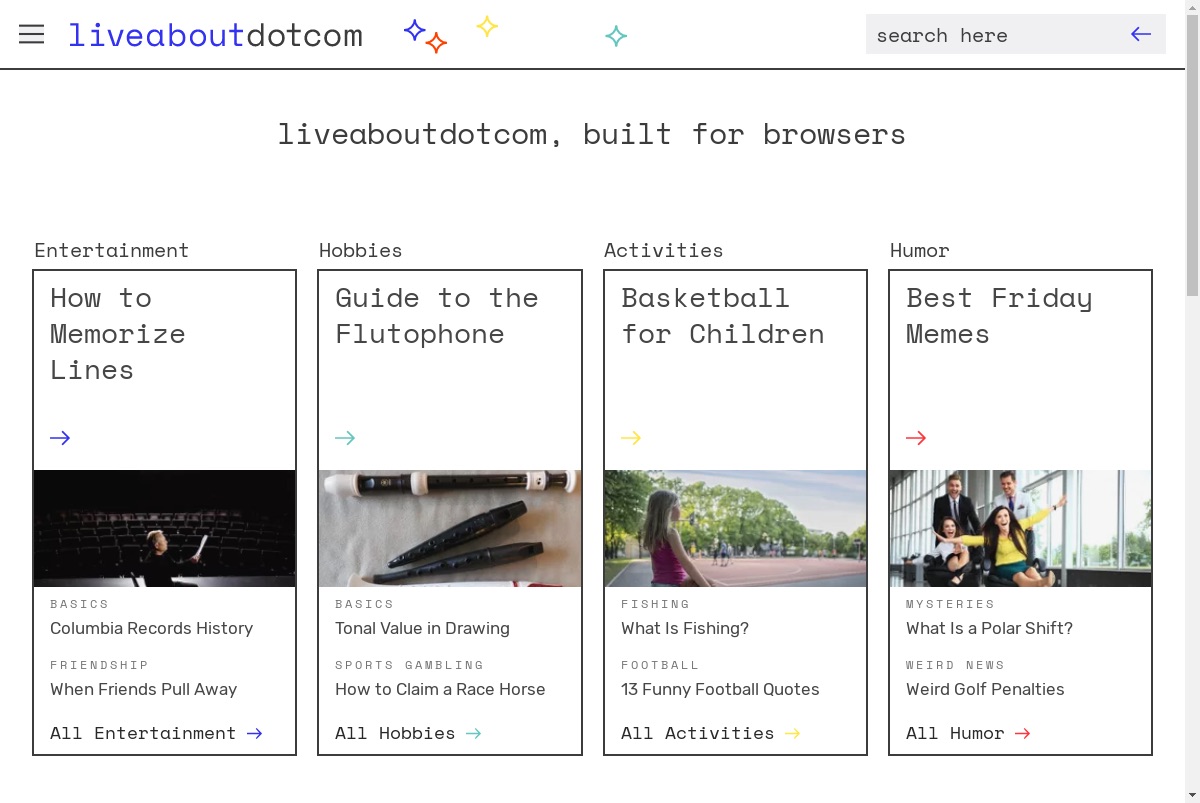
Task: Select the Humor category heading
Action: (x=919, y=251)
